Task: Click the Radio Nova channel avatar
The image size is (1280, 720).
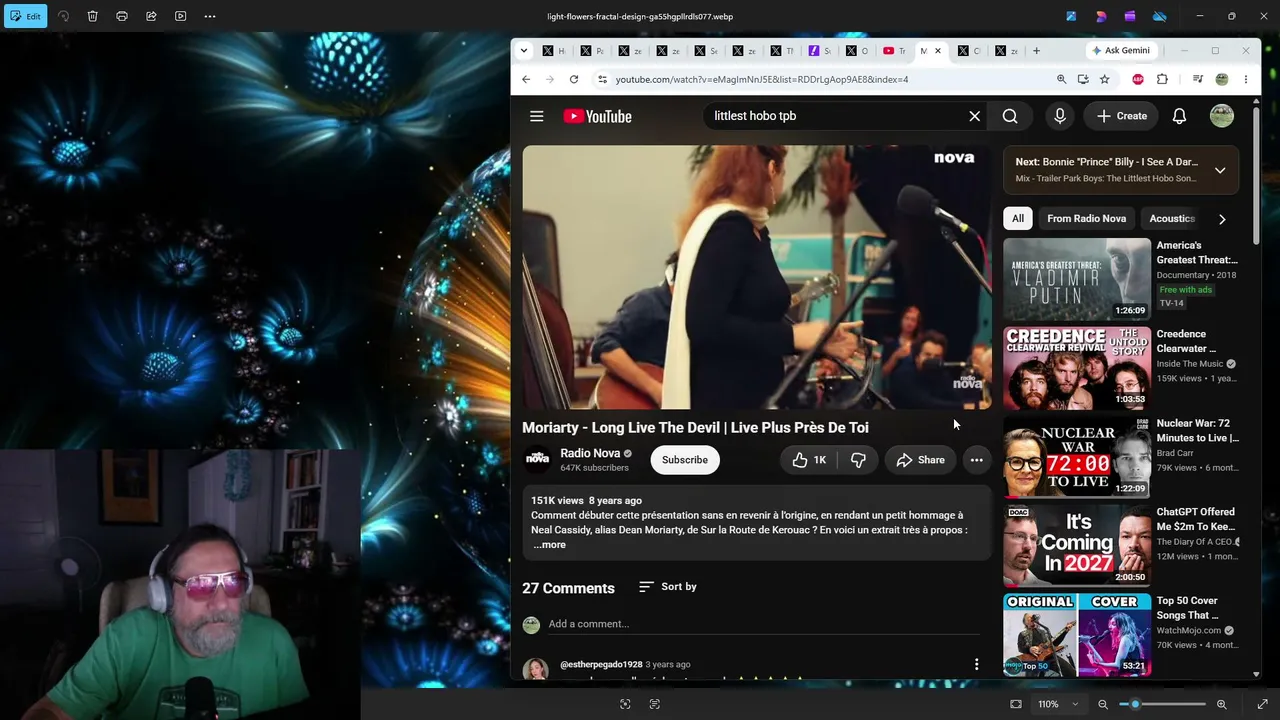Action: point(538,459)
